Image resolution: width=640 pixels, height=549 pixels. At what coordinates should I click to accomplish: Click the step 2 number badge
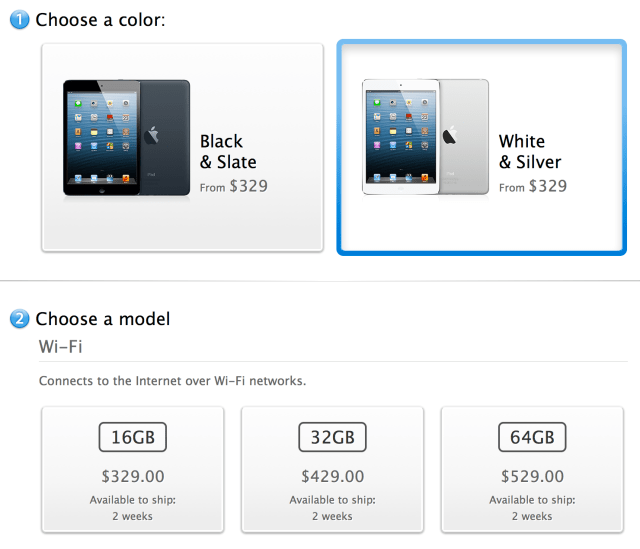pos(20,320)
